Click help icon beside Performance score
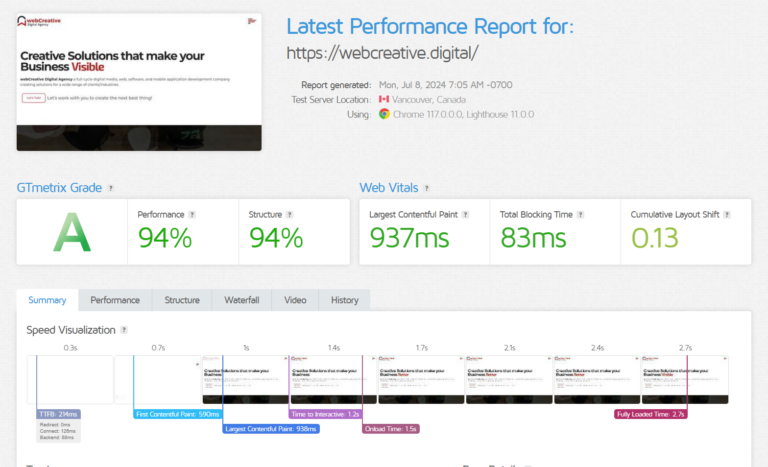Image resolution: width=768 pixels, height=467 pixels. pos(192,214)
